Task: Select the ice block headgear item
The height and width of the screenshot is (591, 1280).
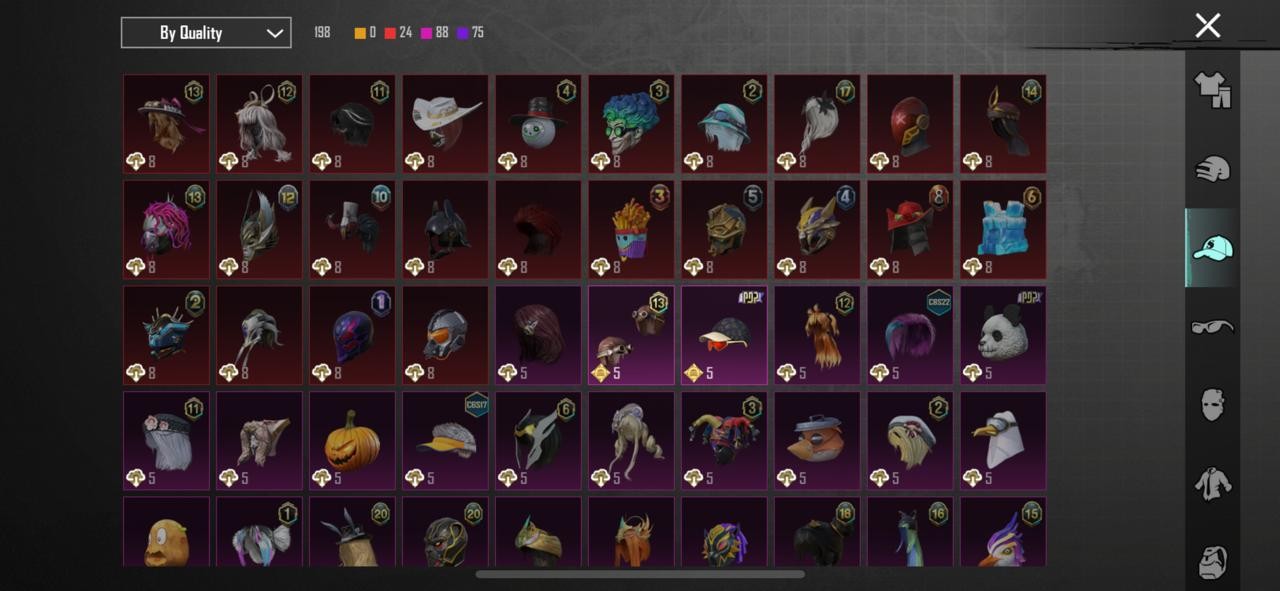Action: coord(1003,229)
